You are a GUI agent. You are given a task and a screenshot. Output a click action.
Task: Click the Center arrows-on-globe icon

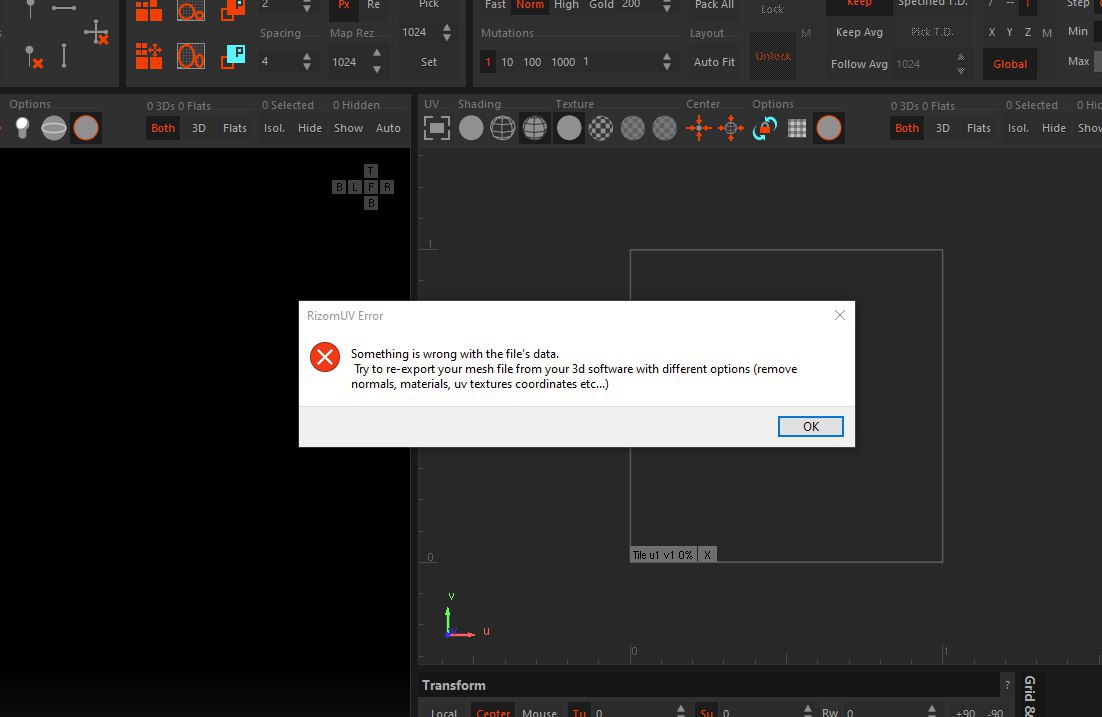coord(731,128)
